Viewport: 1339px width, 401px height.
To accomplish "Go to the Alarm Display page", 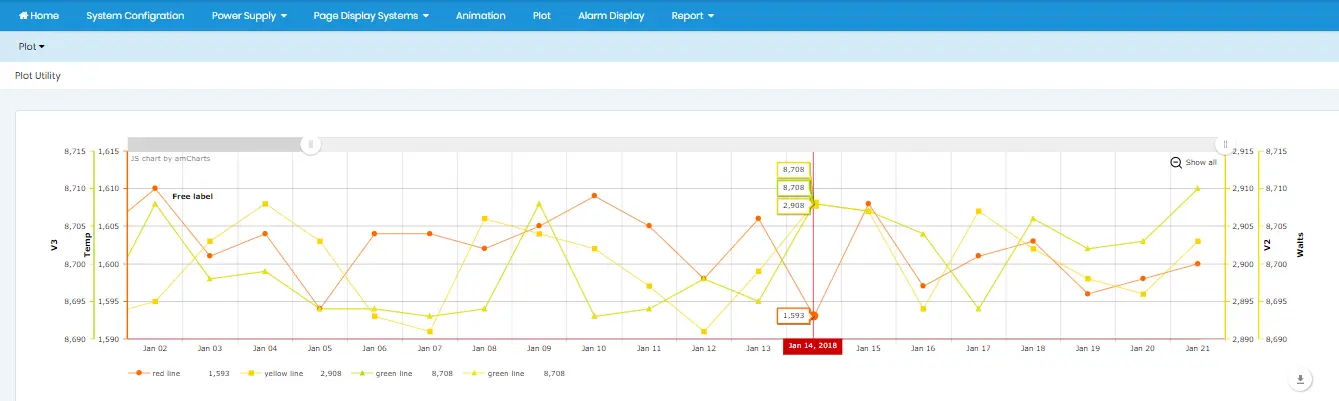I will tap(611, 16).
